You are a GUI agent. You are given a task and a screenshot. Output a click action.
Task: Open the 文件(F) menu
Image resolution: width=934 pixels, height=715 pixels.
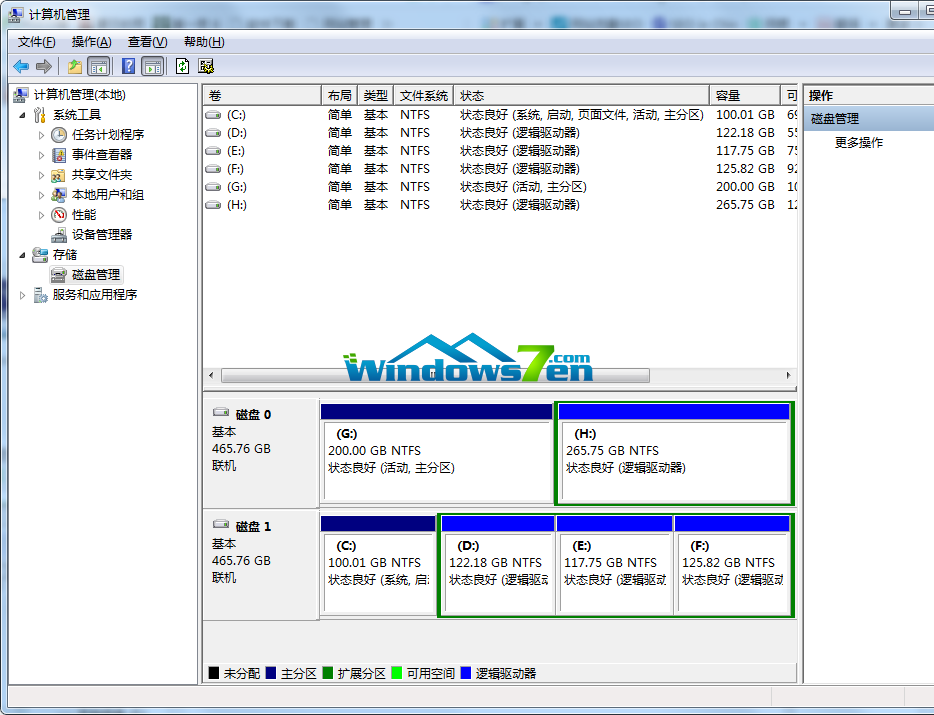pyautogui.click(x=37, y=42)
